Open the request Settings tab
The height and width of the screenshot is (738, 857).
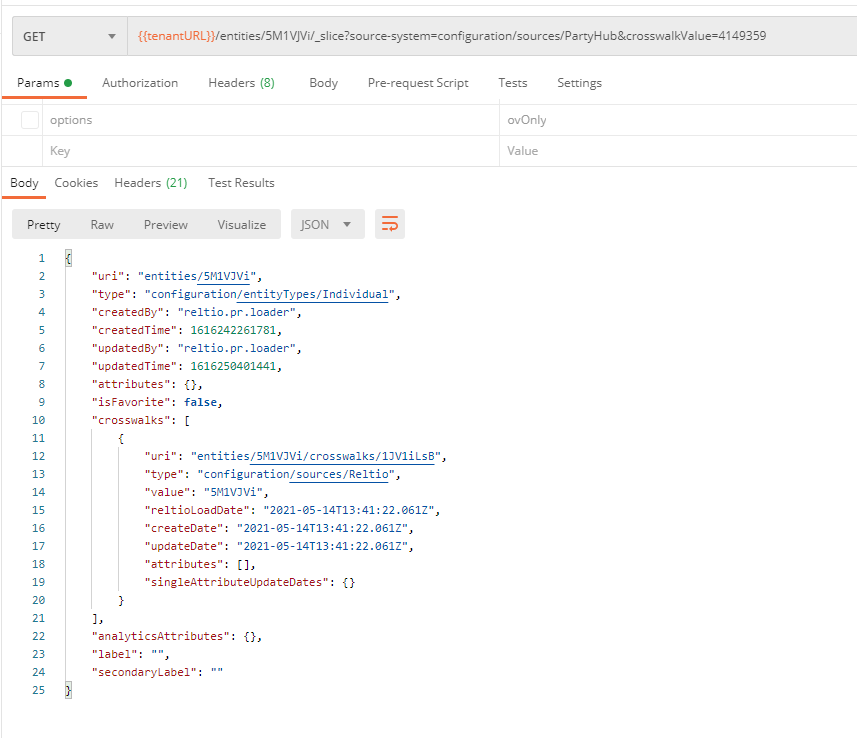point(579,83)
